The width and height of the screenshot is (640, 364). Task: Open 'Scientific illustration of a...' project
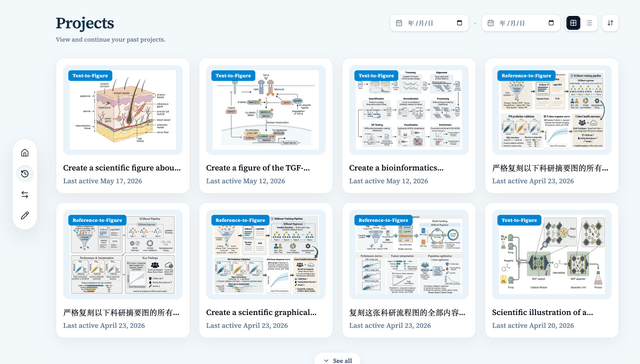(542, 312)
